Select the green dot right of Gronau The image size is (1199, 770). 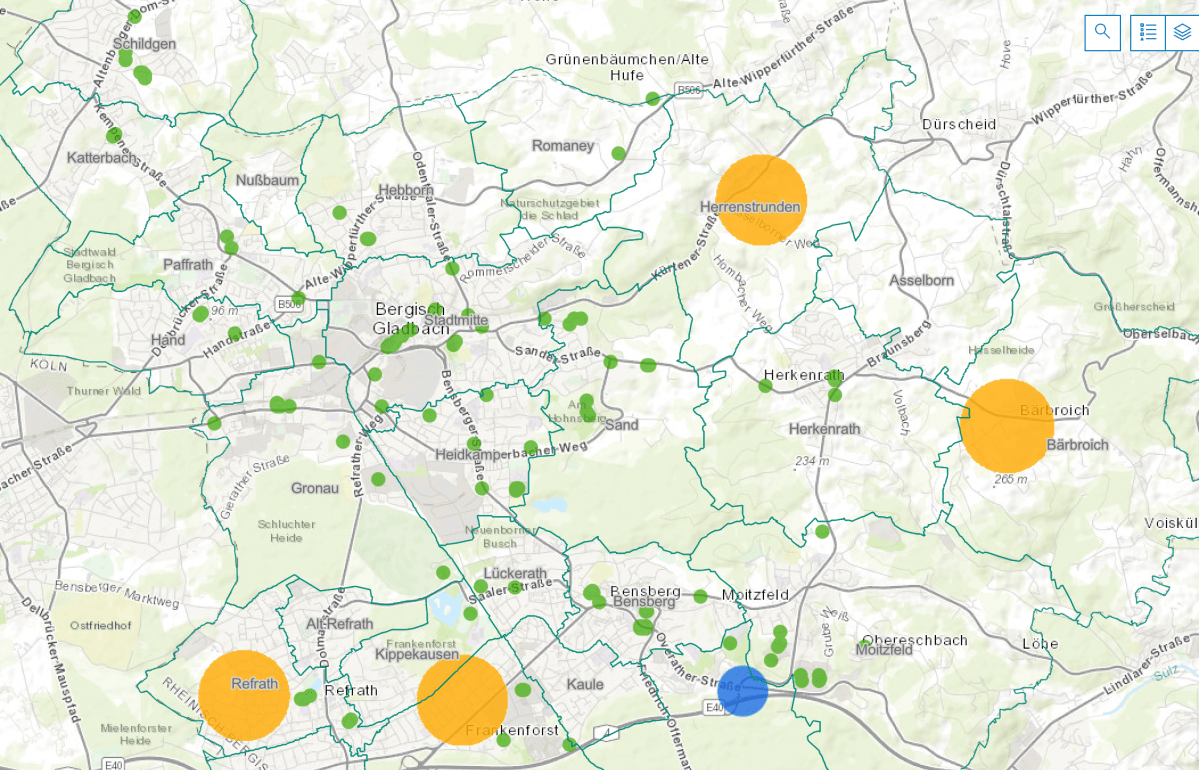(x=378, y=479)
